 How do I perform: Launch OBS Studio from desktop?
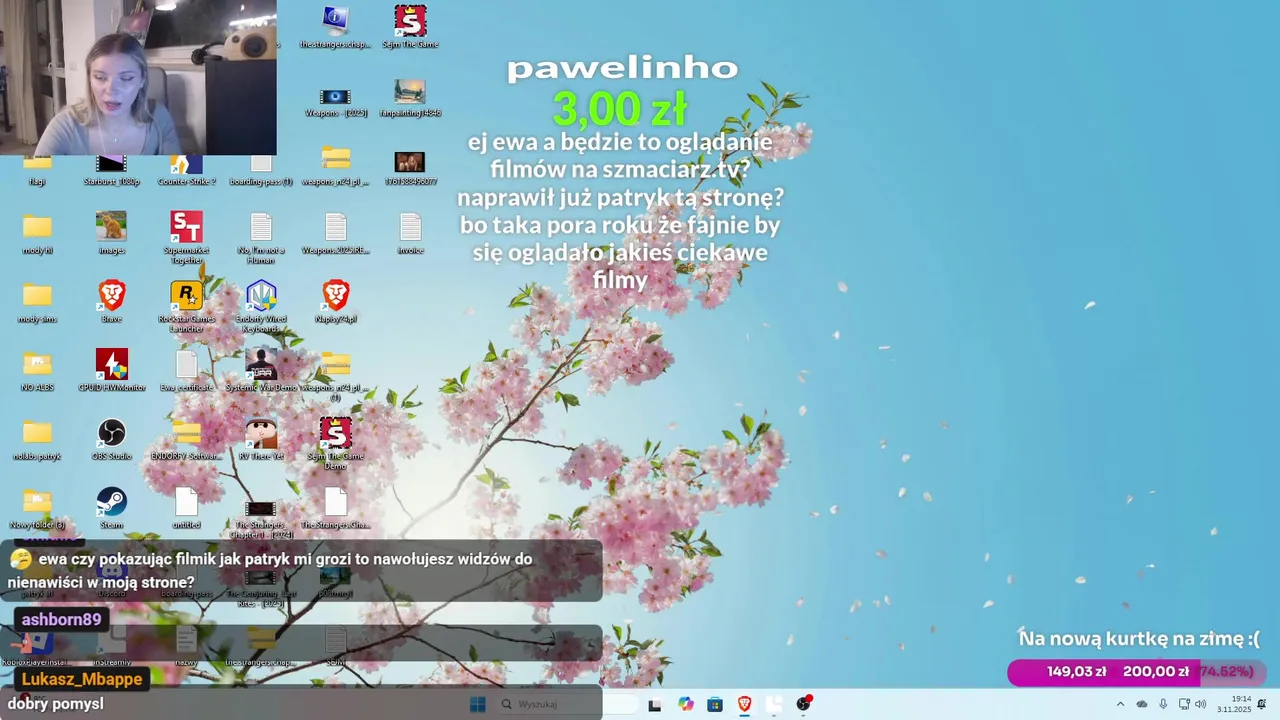pyautogui.click(x=111, y=439)
